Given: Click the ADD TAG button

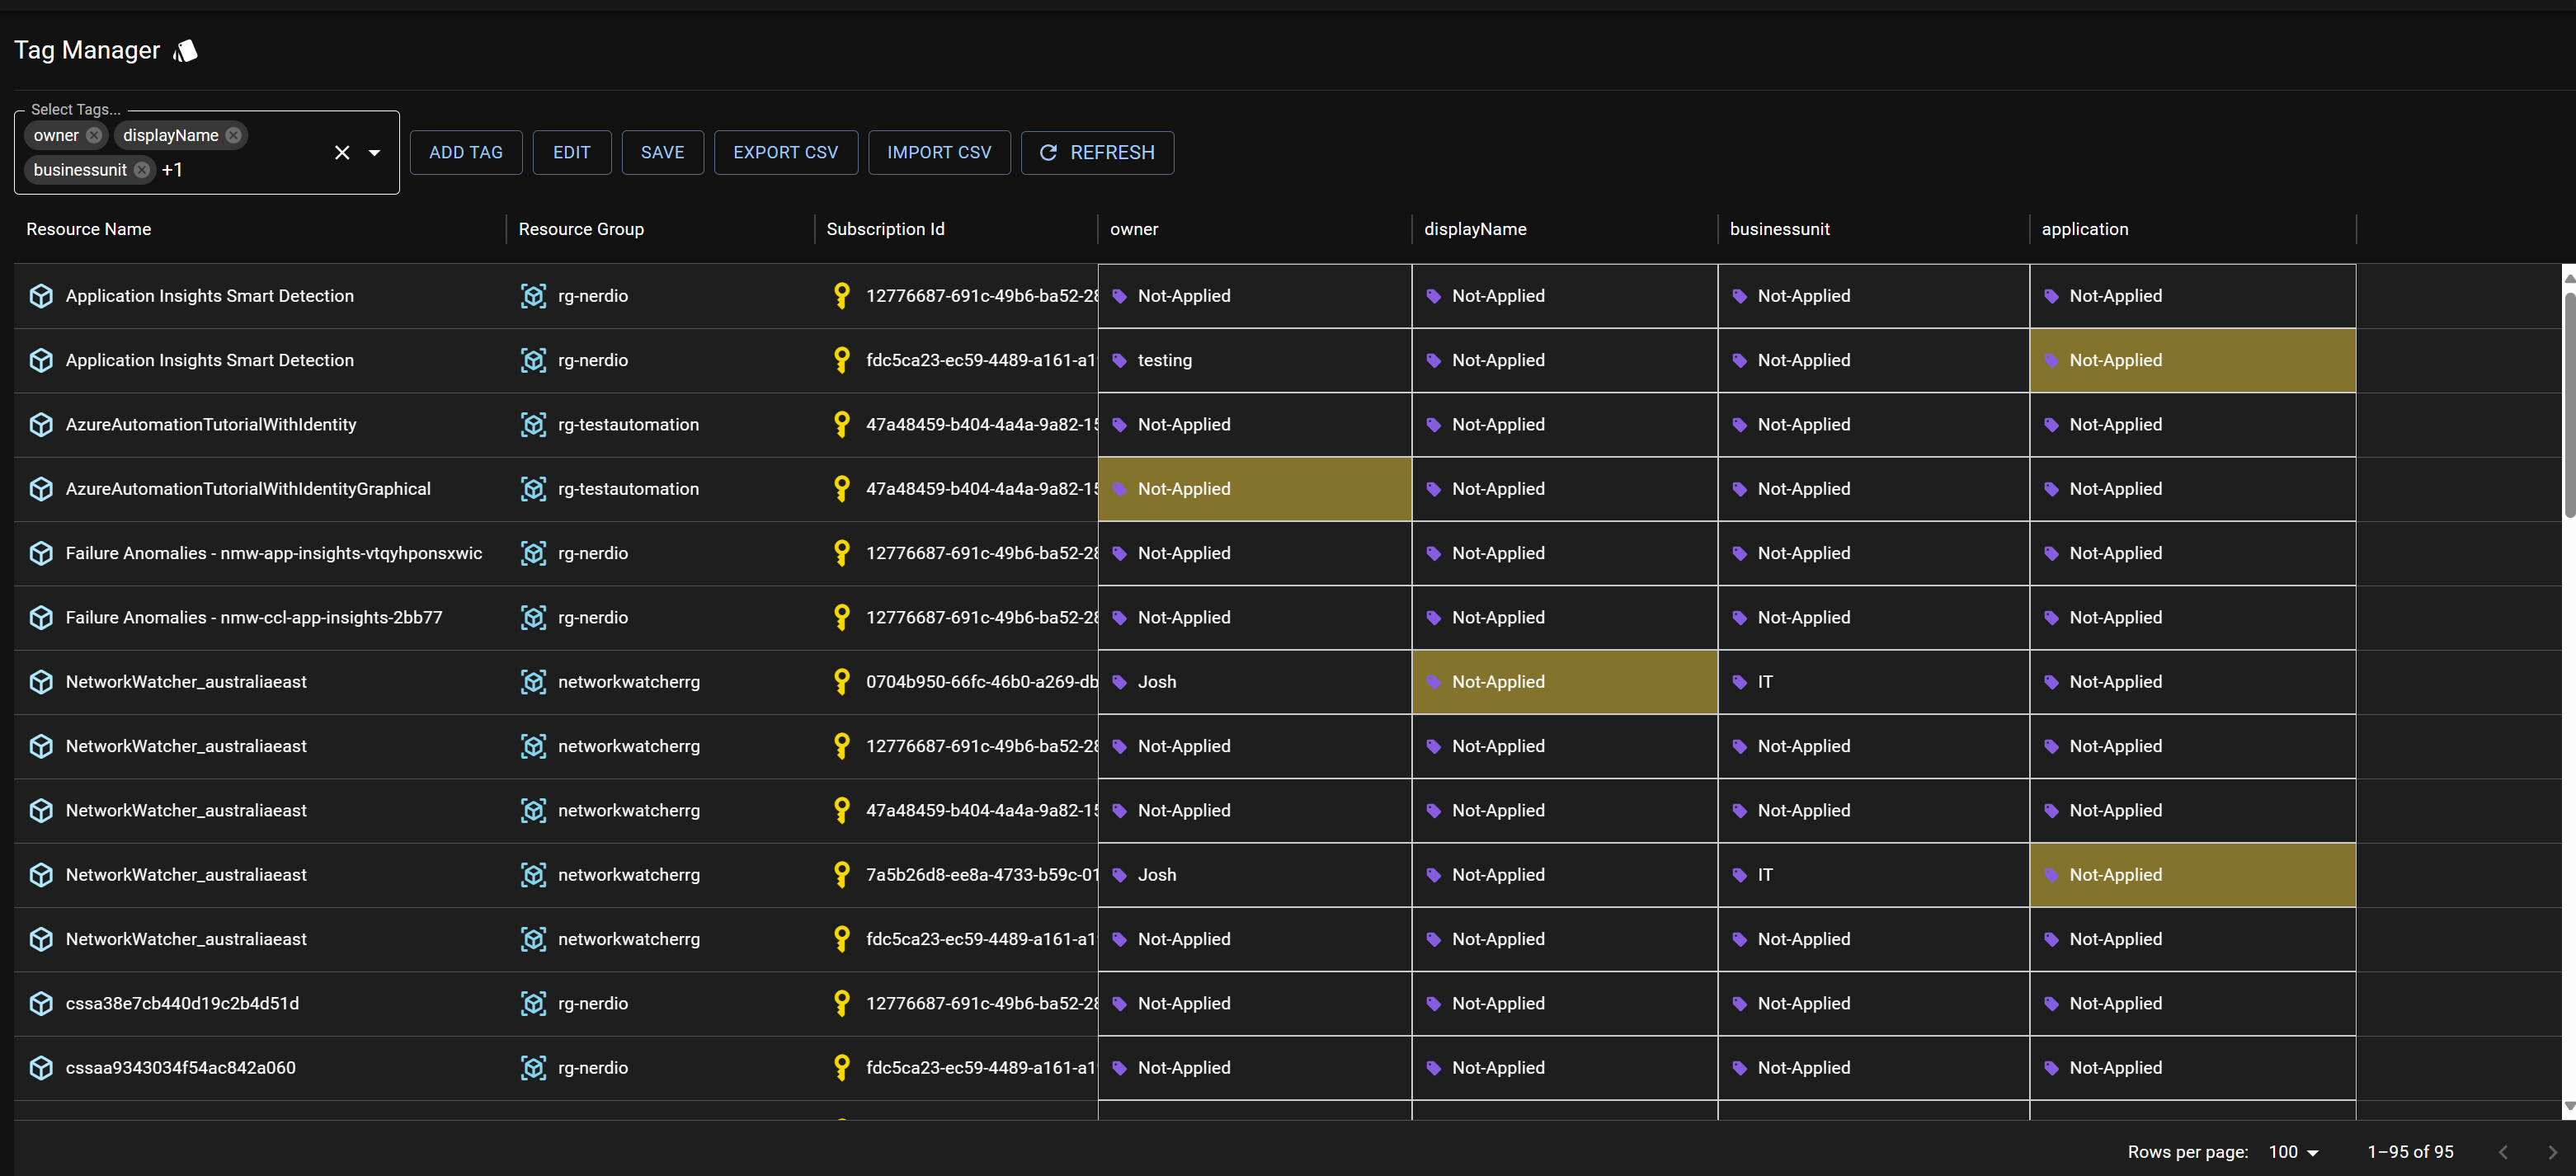Looking at the screenshot, I should (x=466, y=152).
